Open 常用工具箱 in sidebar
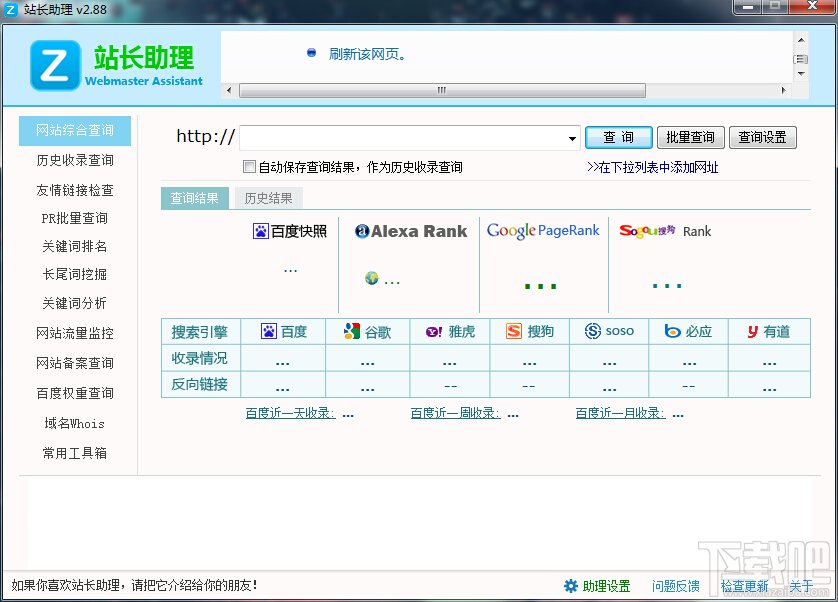Viewport: 838px width, 602px height. pos(75,453)
